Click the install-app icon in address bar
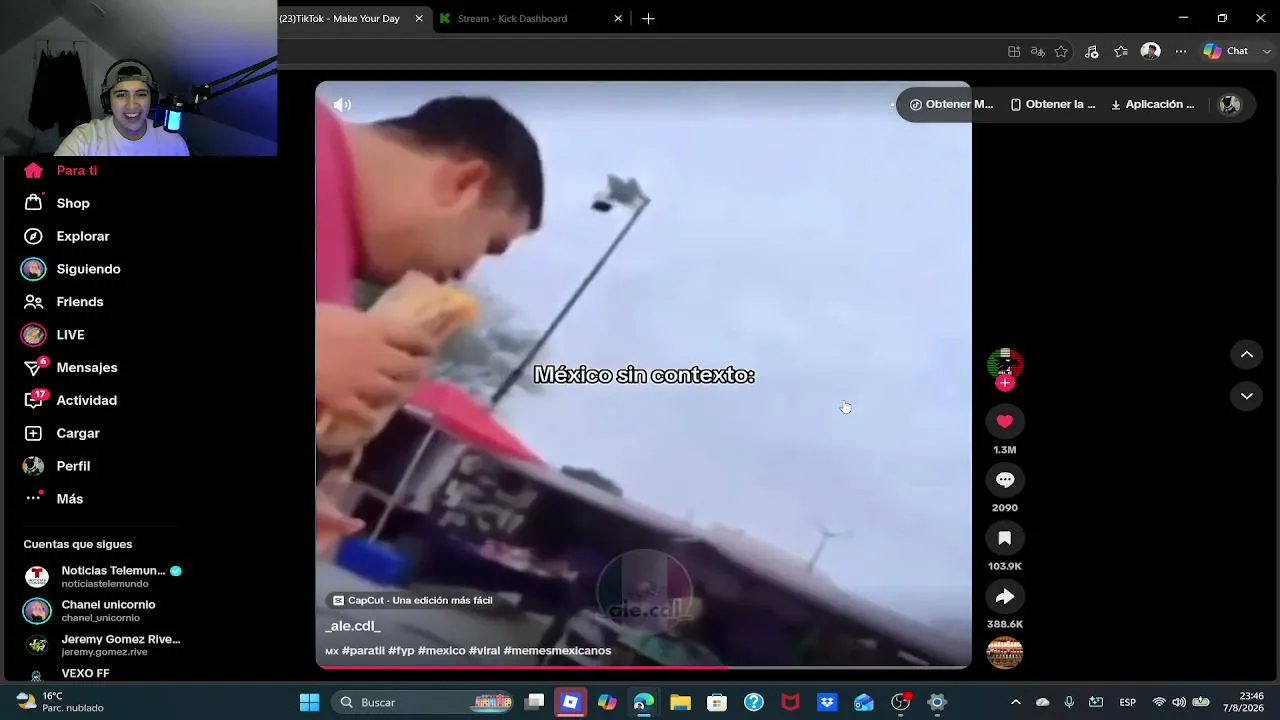 pos(1014,52)
